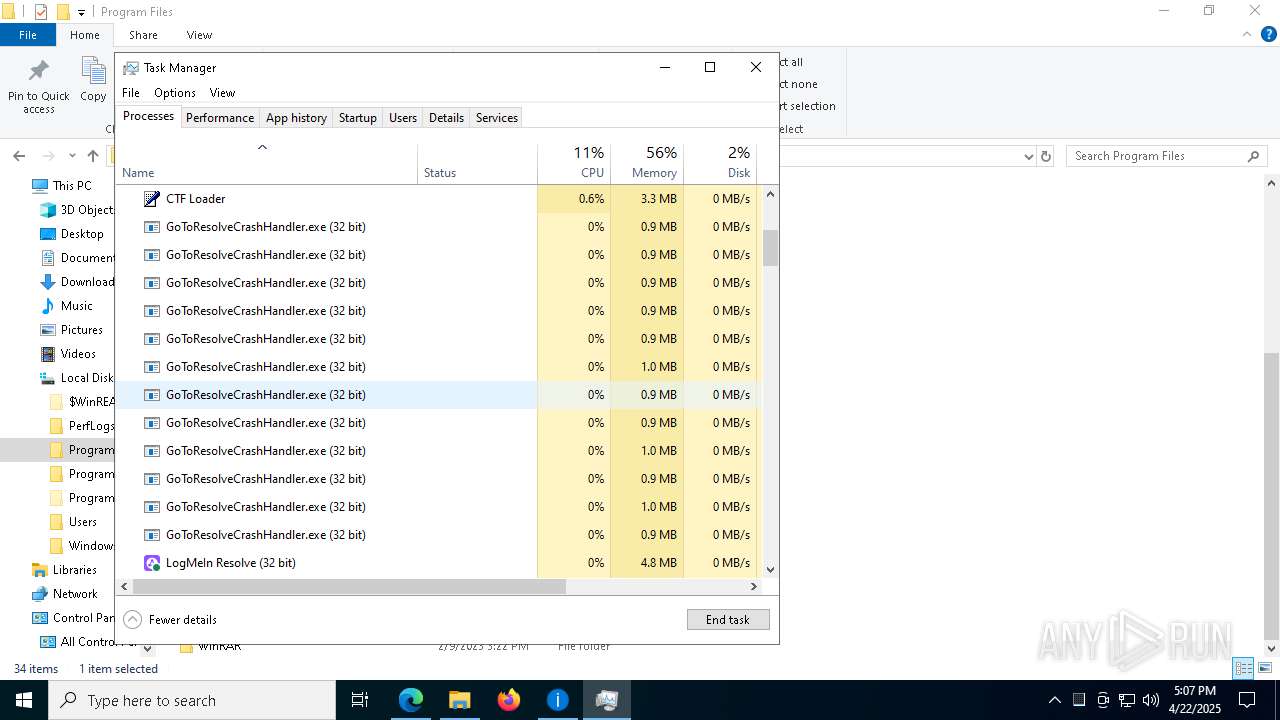Click the Refresh button in address bar

[1046, 156]
